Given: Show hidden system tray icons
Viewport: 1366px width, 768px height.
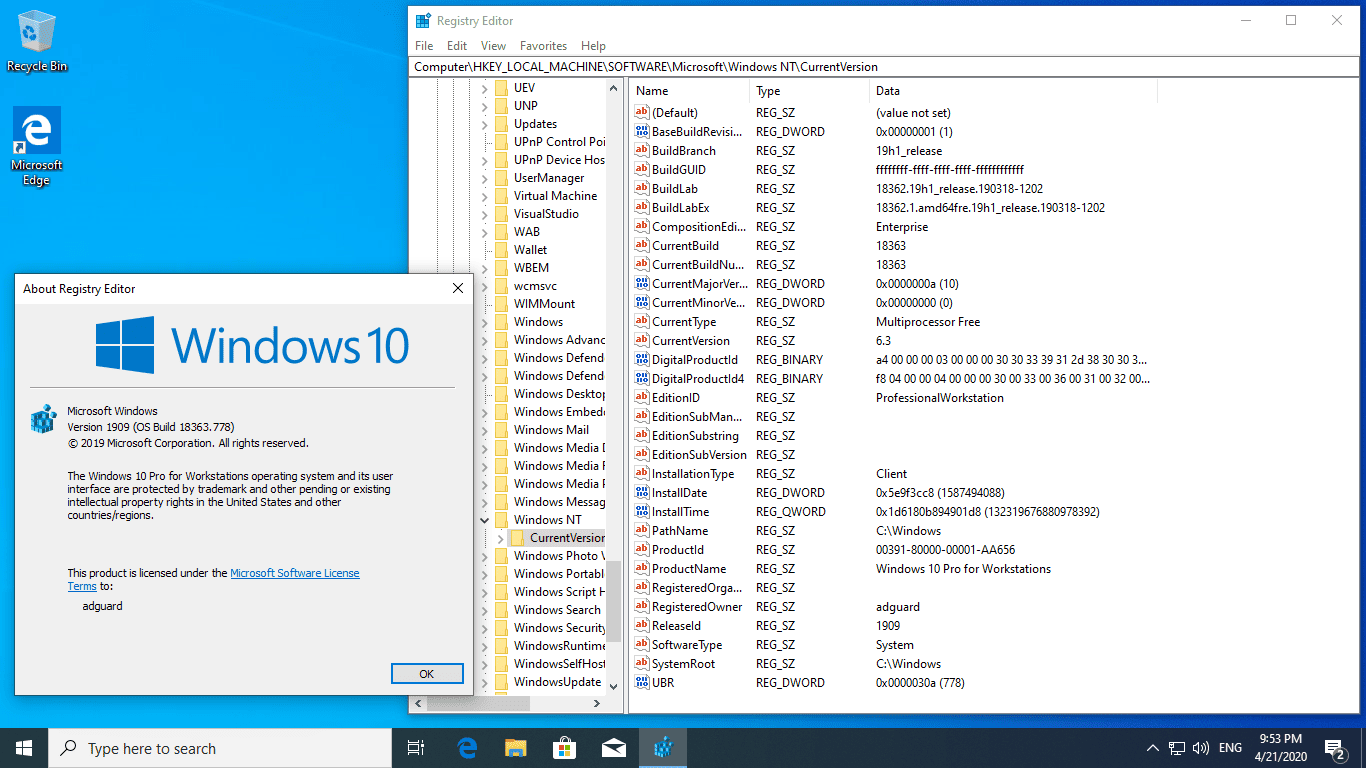Looking at the screenshot, I should [1152, 748].
